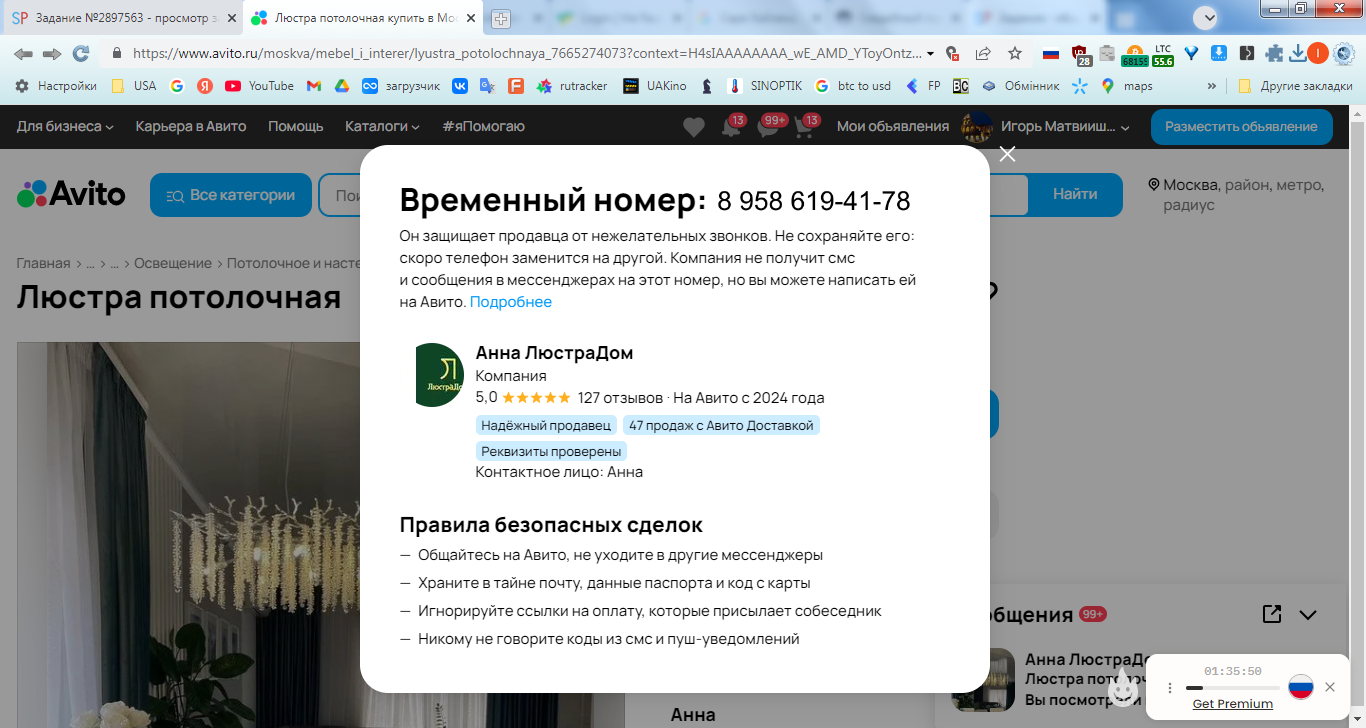The height and width of the screenshot is (728, 1366).
Task: Open the YouTube bookmark
Action: (x=260, y=86)
